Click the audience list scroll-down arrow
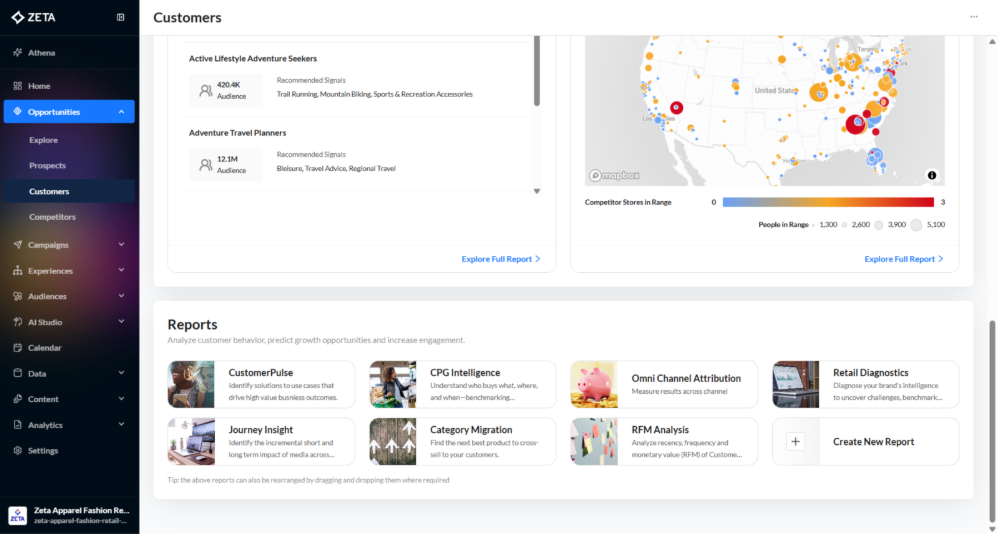The width and height of the screenshot is (1000, 534). tap(536, 191)
